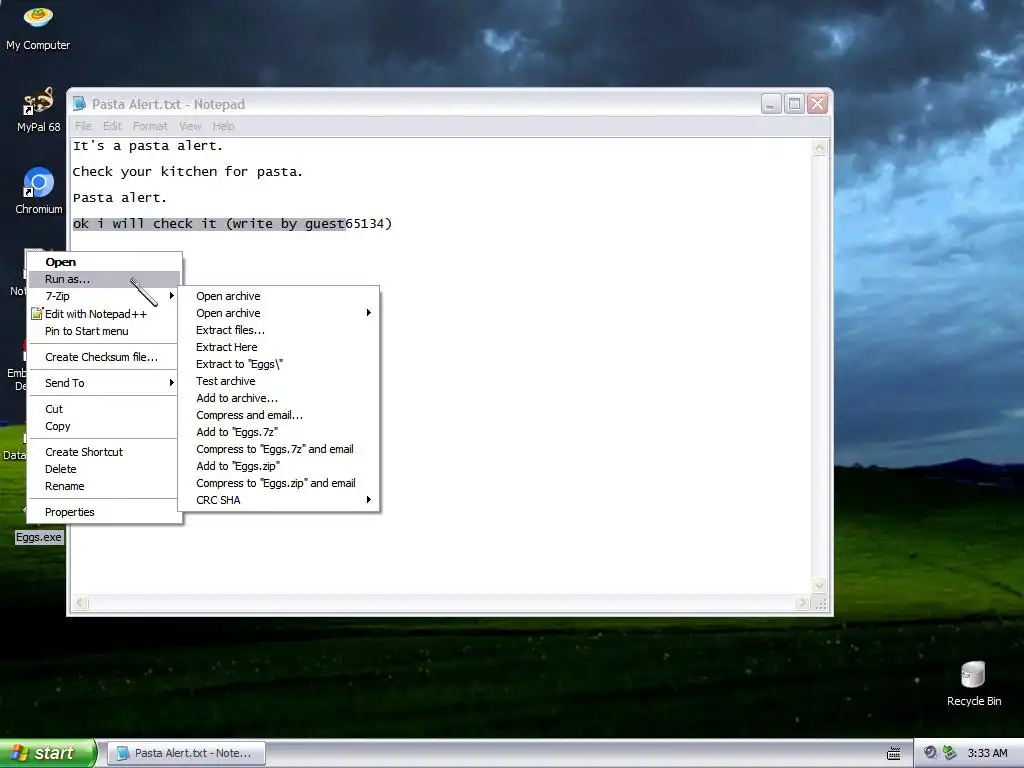
Task: Click the Start button
Action: pos(48,753)
